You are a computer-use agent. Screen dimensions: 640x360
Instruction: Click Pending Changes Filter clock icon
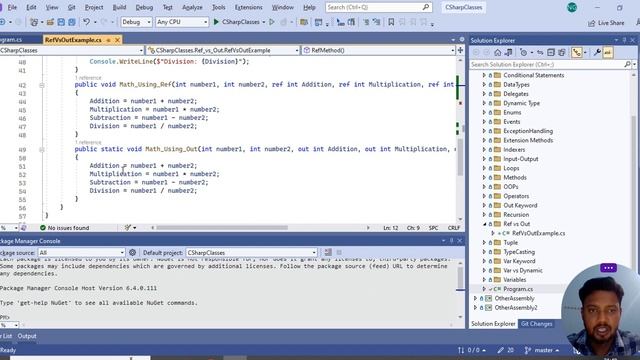tap(524, 53)
